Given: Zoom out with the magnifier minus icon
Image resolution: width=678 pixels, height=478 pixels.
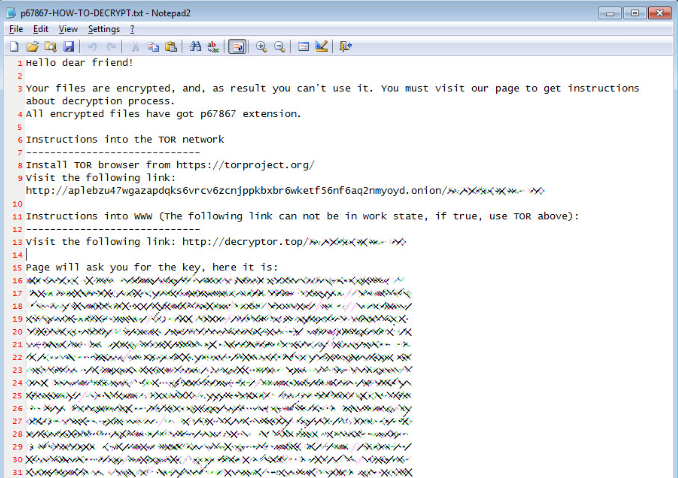Looking at the screenshot, I should tap(279, 46).
